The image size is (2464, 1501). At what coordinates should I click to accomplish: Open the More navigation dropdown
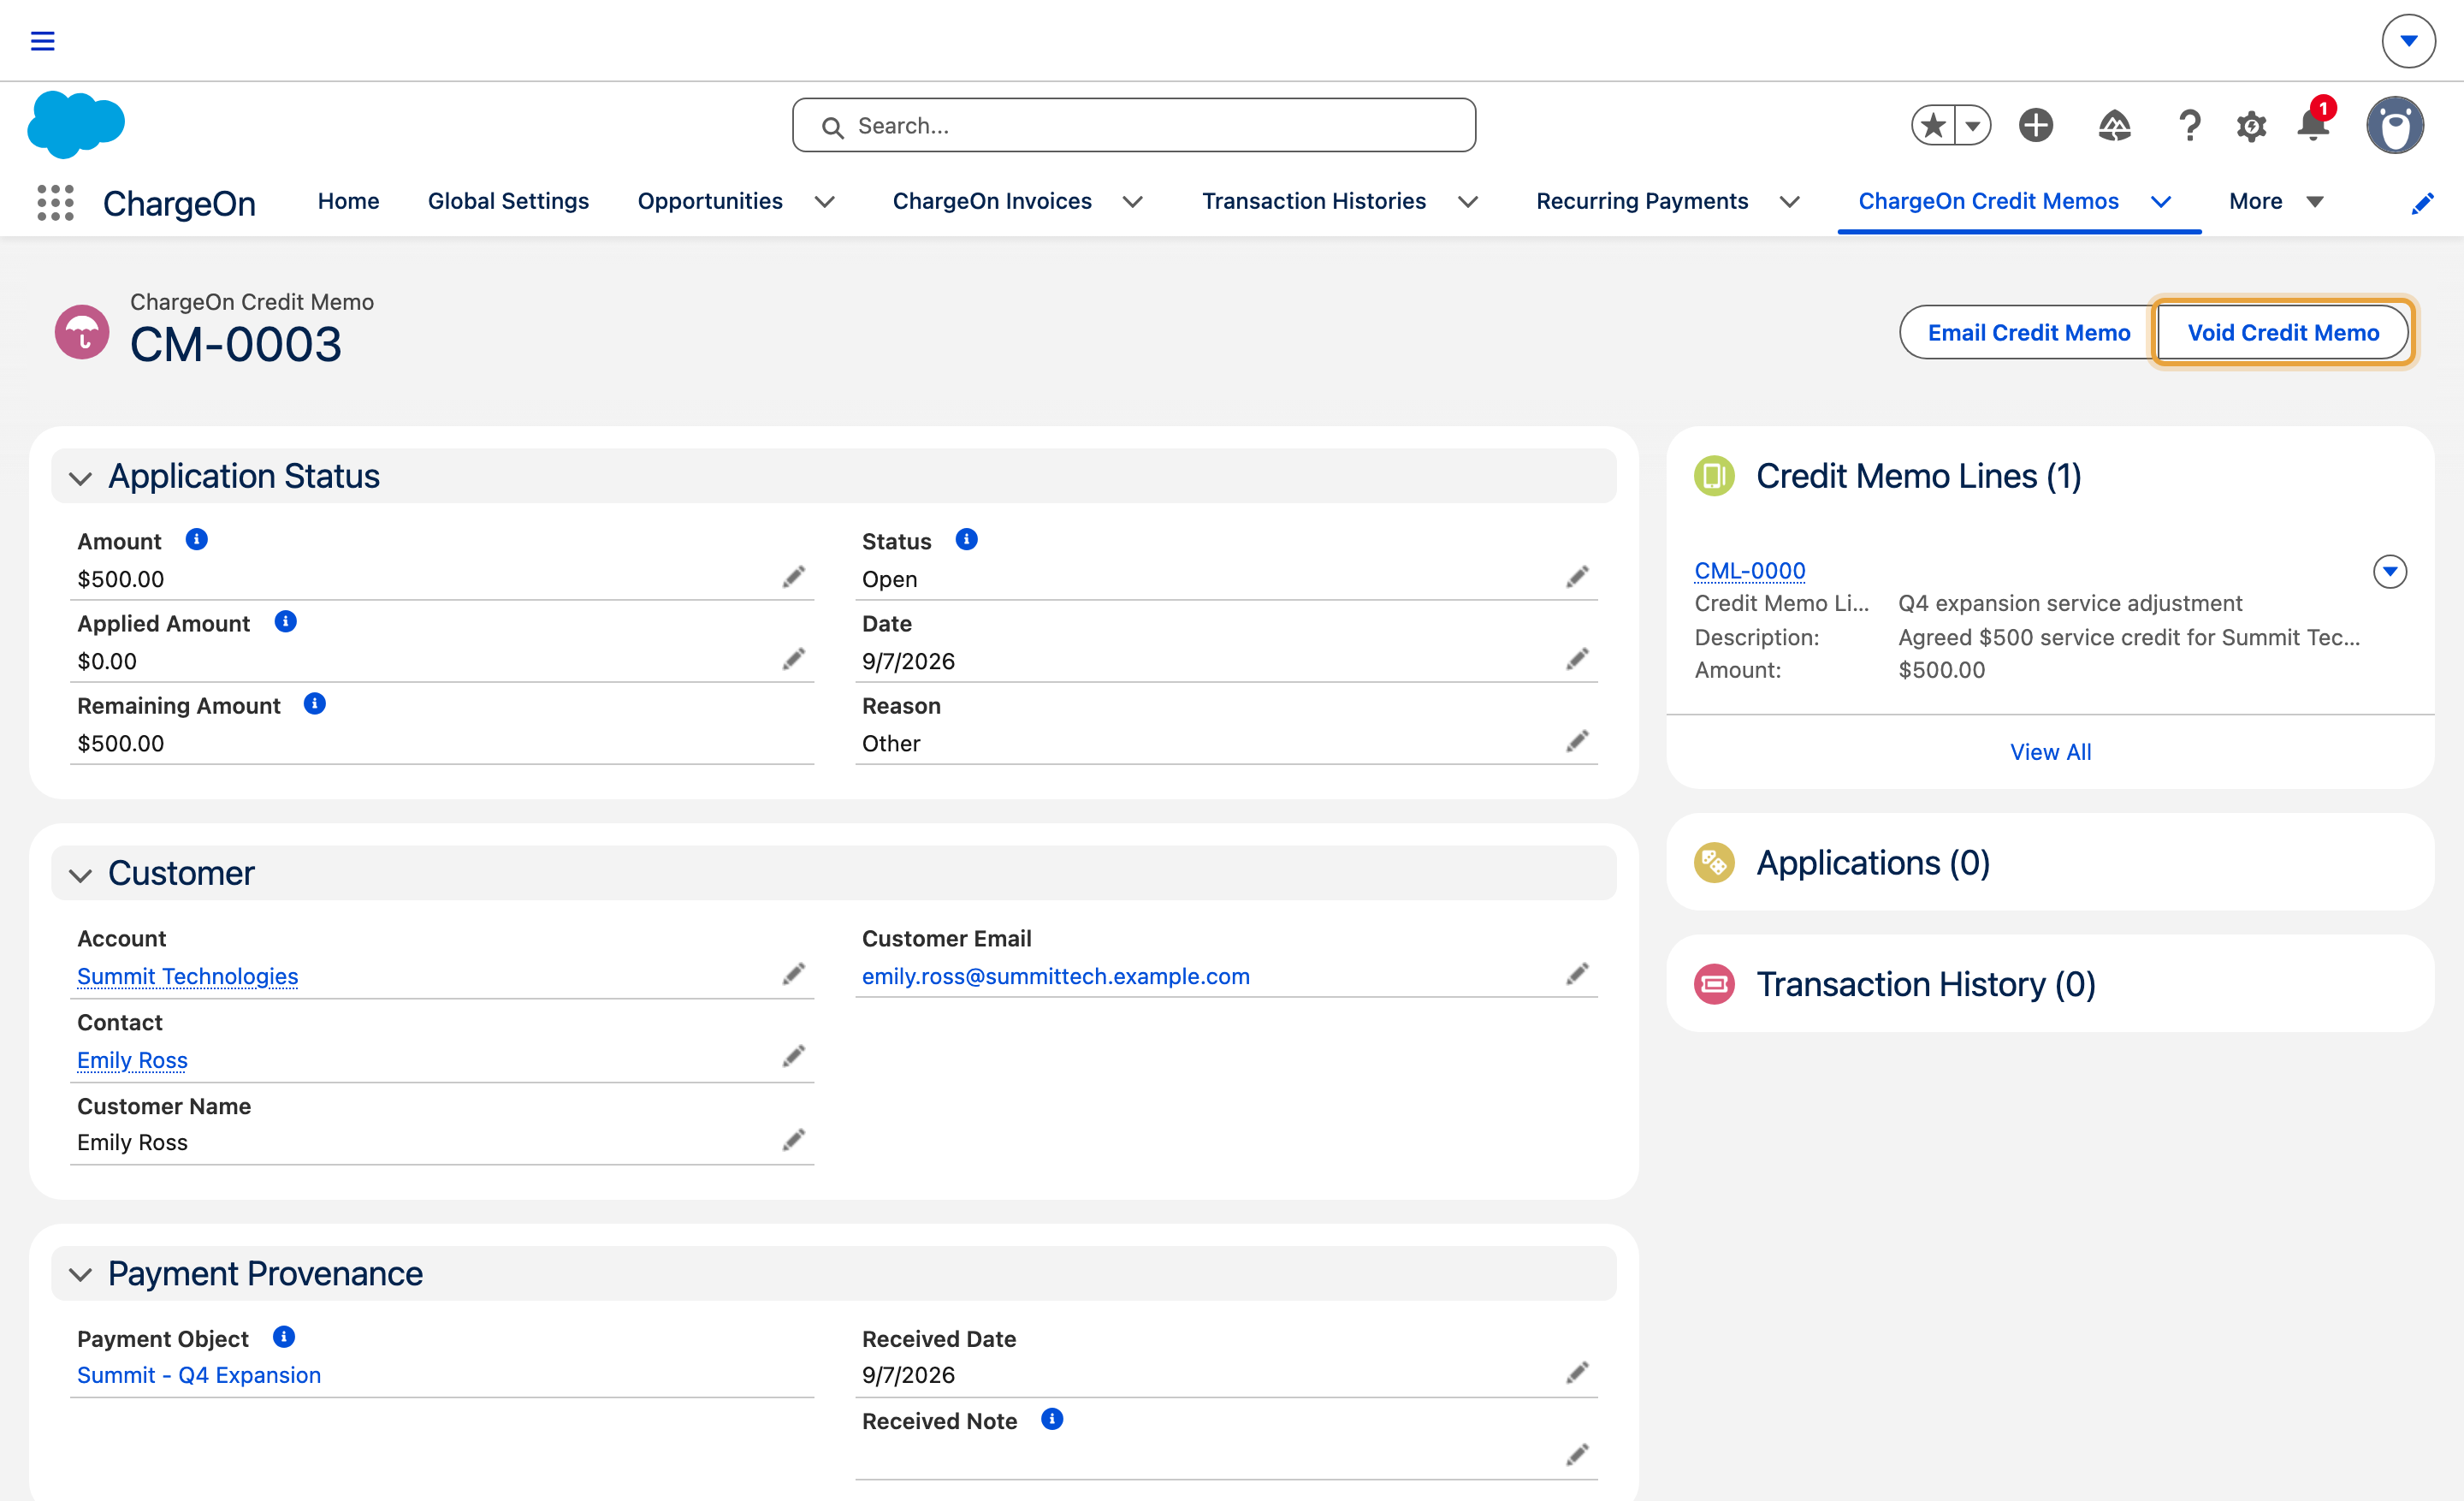click(2276, 202)
